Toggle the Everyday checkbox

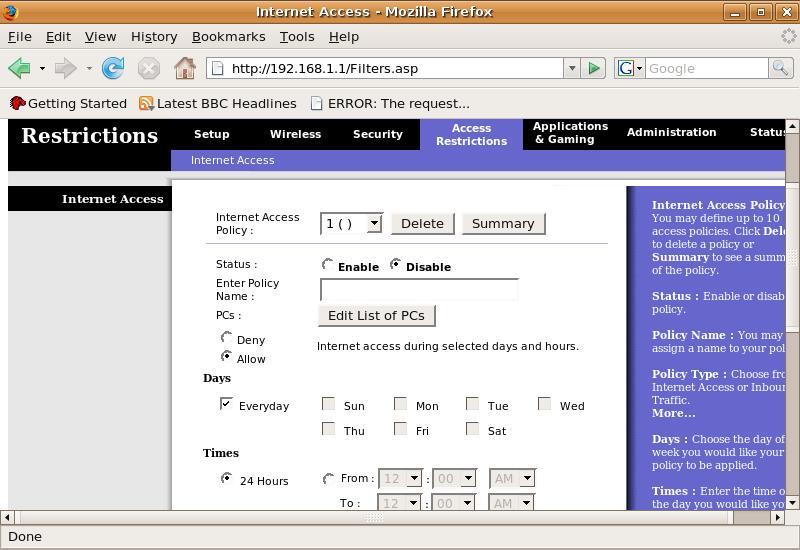click(226, 404)
